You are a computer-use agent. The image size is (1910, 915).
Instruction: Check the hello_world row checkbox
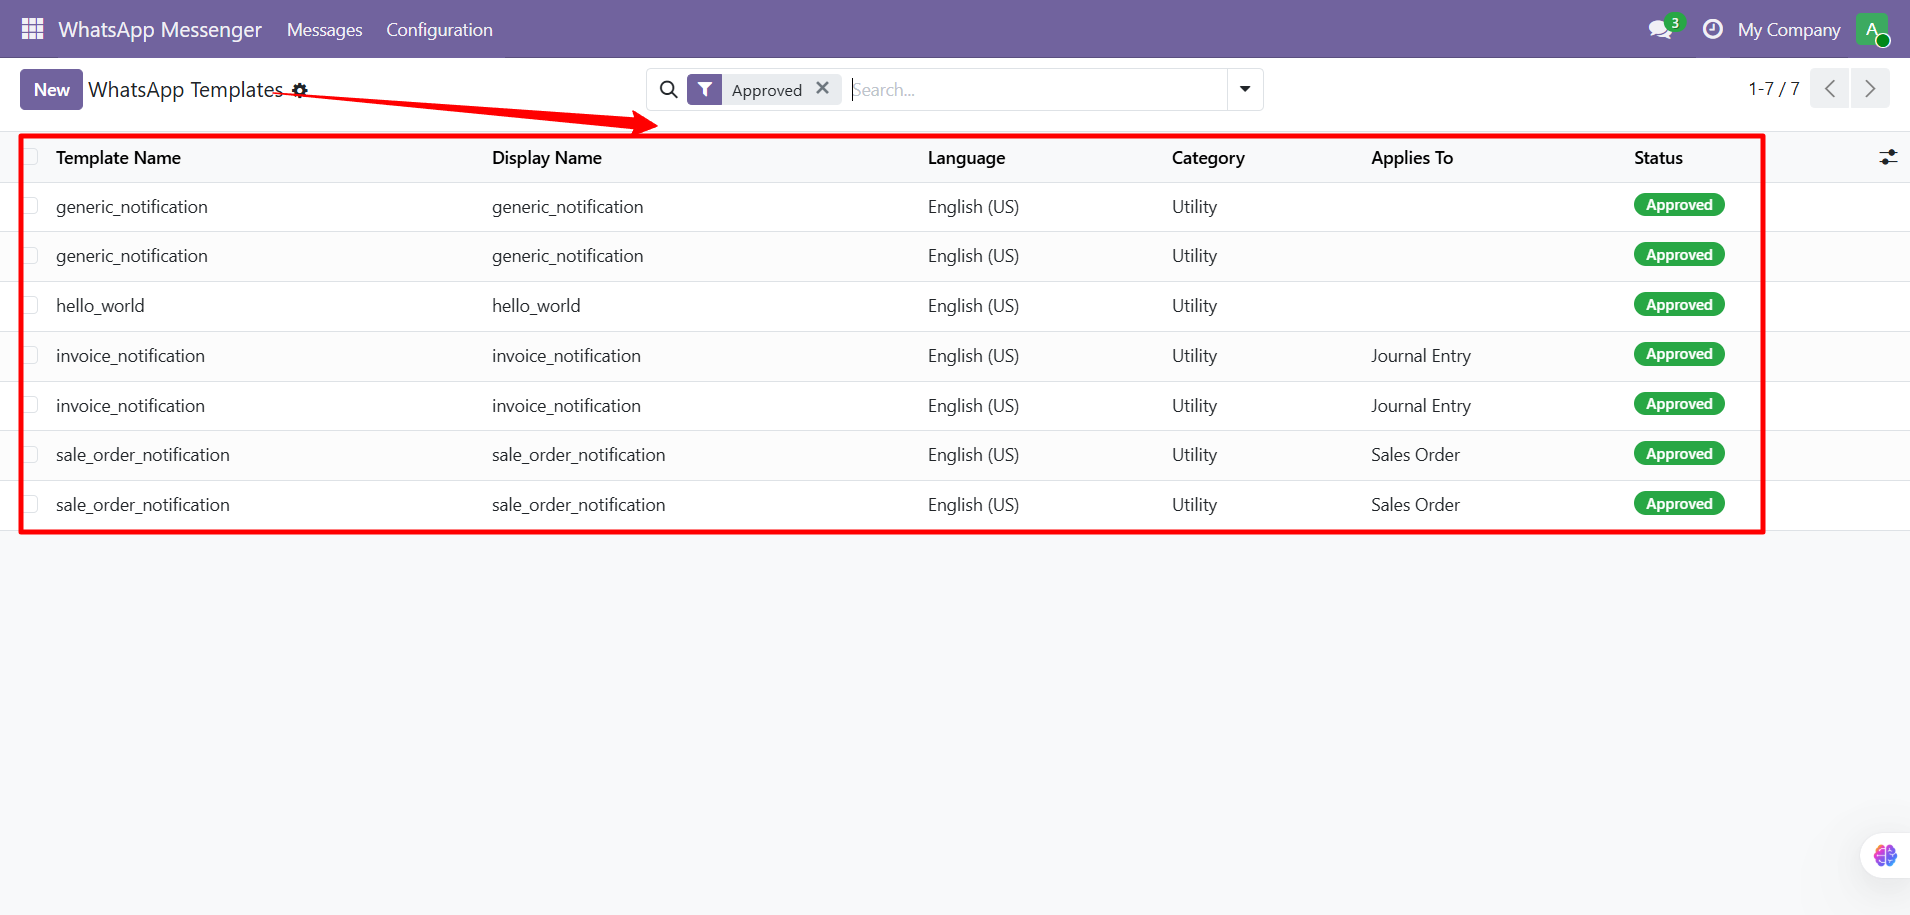[x=31, y=305]
